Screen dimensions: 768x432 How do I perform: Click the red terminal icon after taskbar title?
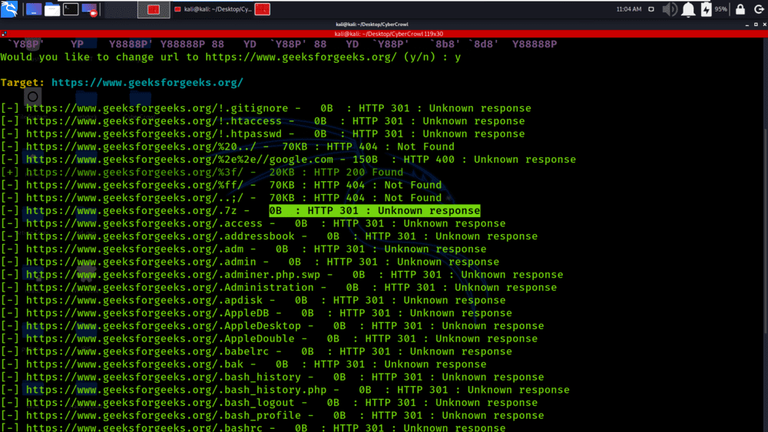[263, 9]
